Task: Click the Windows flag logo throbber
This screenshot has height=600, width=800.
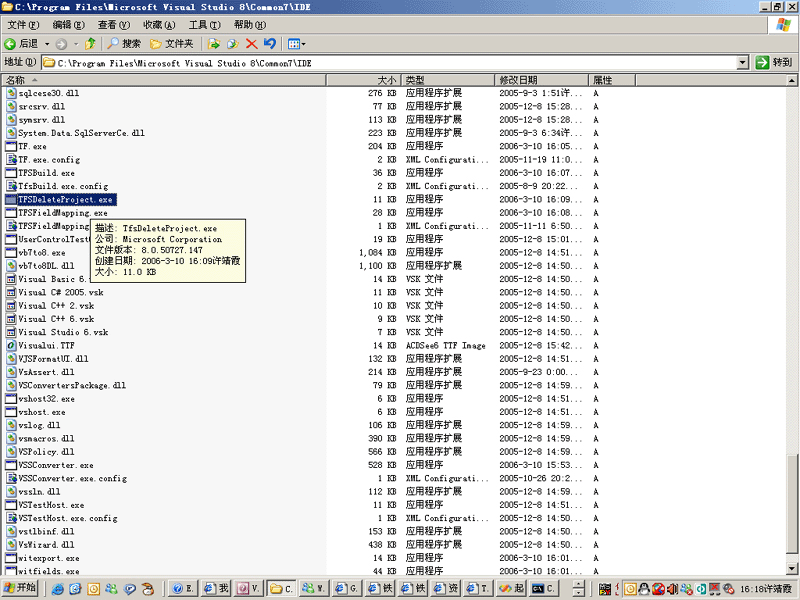Action: pyautogui.click(x=783, y=24)
